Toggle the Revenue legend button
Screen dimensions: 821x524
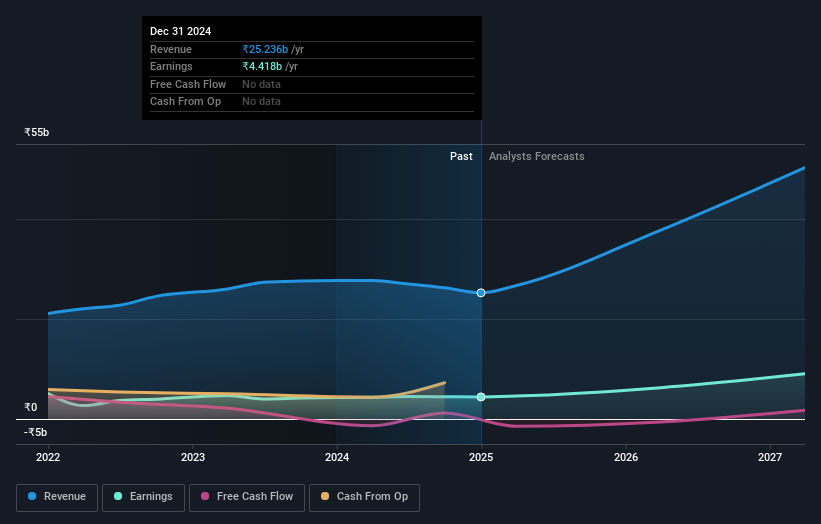57,497
